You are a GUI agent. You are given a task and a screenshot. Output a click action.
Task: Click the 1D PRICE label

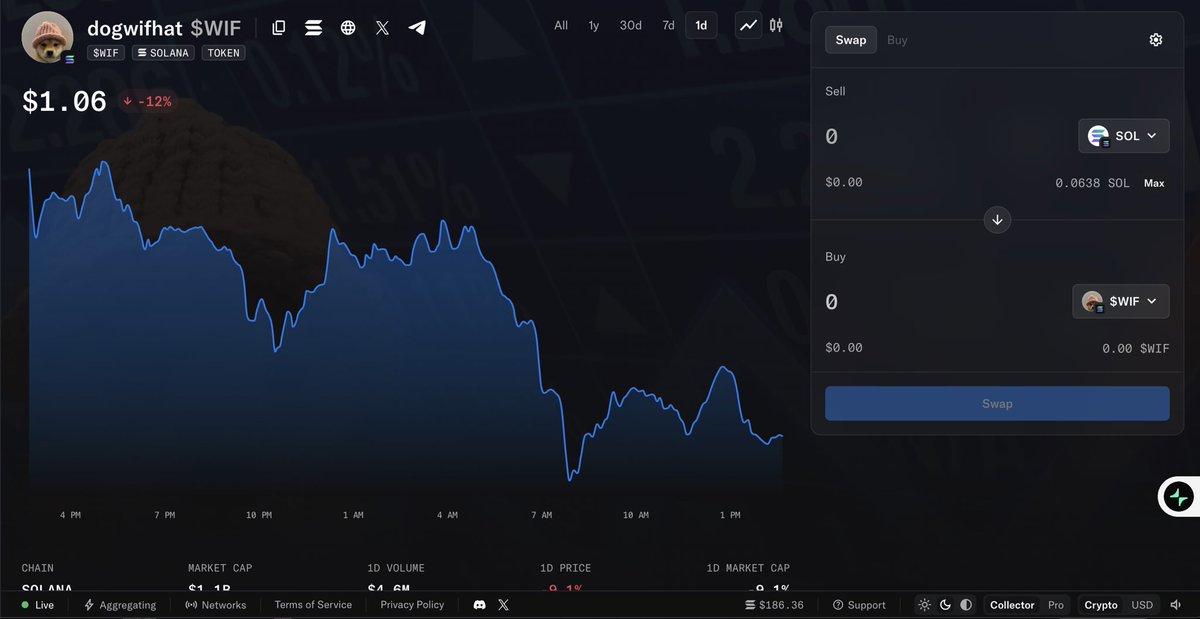tap(568, 568)
